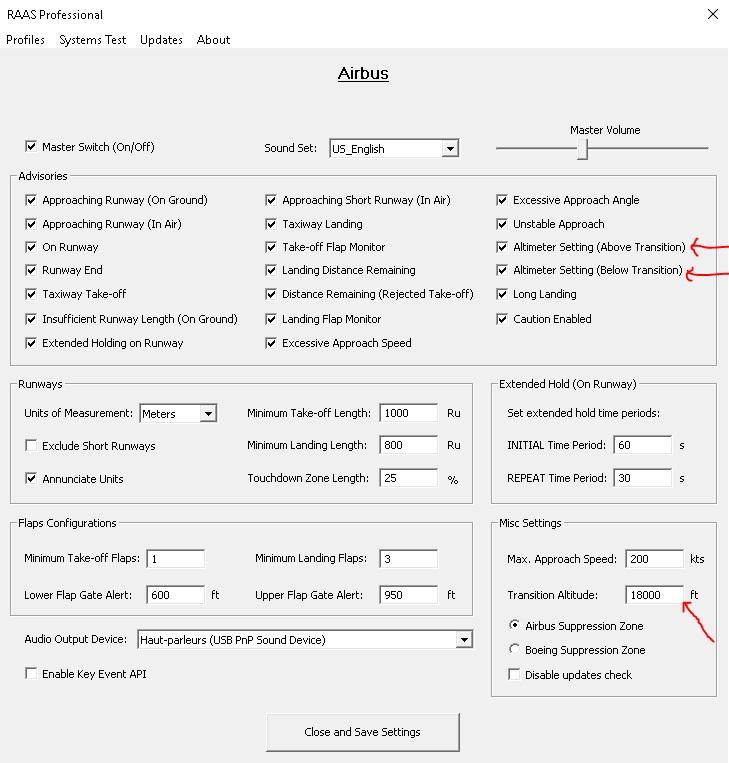This screenshot has width=729, height=763.
Task: Open the Systems Test menu
Action: click(92, 40)
